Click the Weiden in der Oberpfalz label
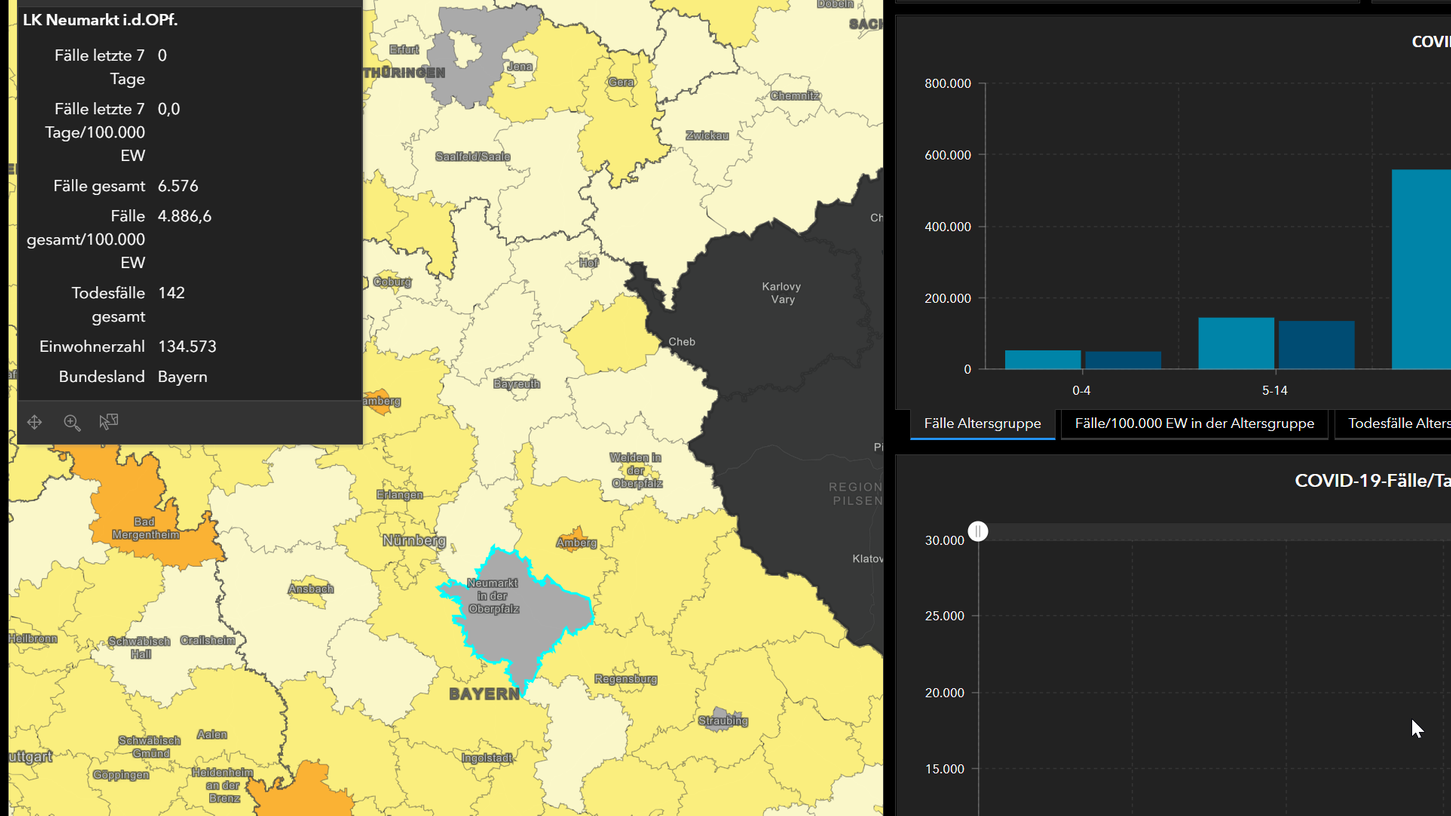The width and height of the screenshot is (1451, 816). pos(636,470)
